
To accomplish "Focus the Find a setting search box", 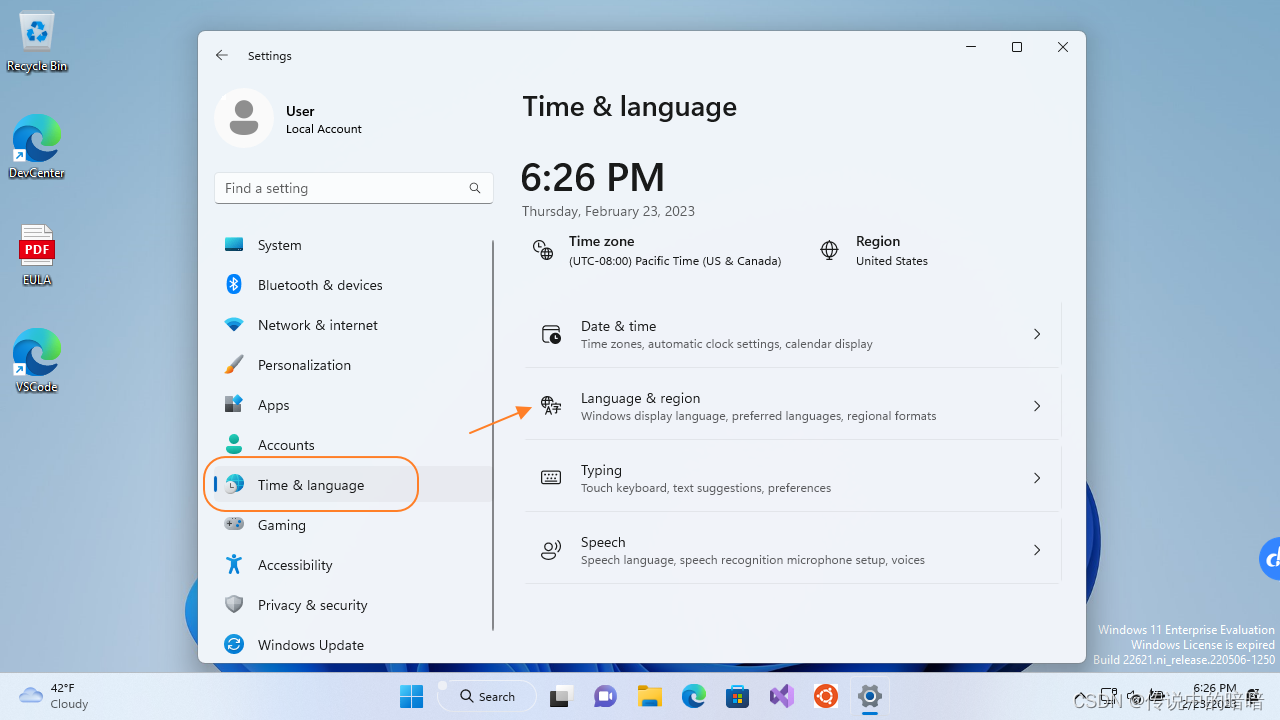I will click(354, 188).
